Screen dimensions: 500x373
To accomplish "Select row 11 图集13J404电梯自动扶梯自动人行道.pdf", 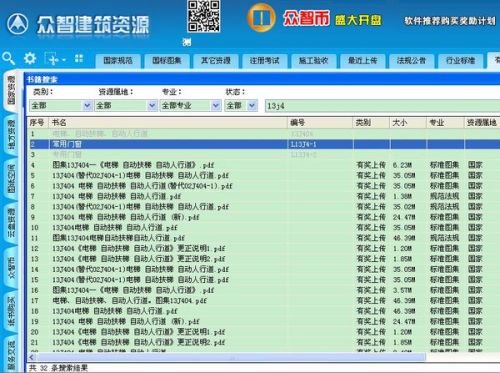I will tap(263, 238).
